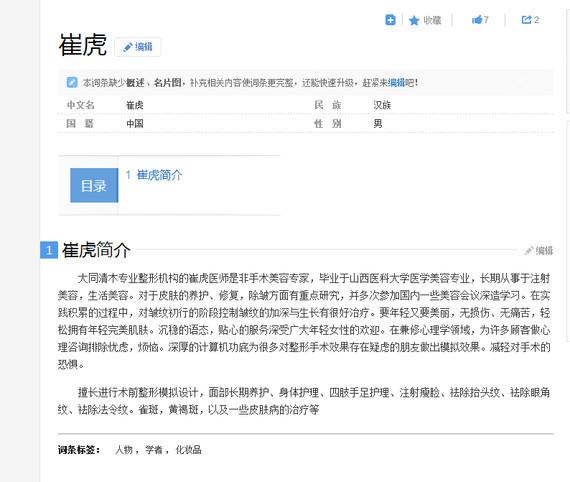This screenshot has width=570, height=482.
Task: Click the share arrow icon
Action: click(x=526, y=20)
